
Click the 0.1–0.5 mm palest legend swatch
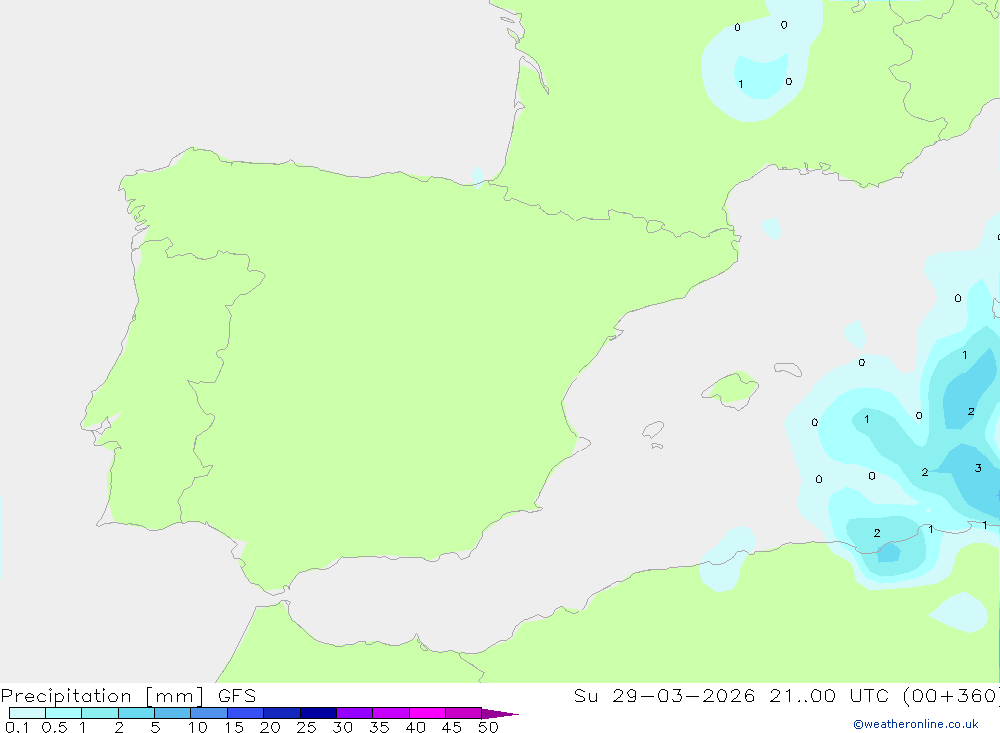[x=27, y=713]
